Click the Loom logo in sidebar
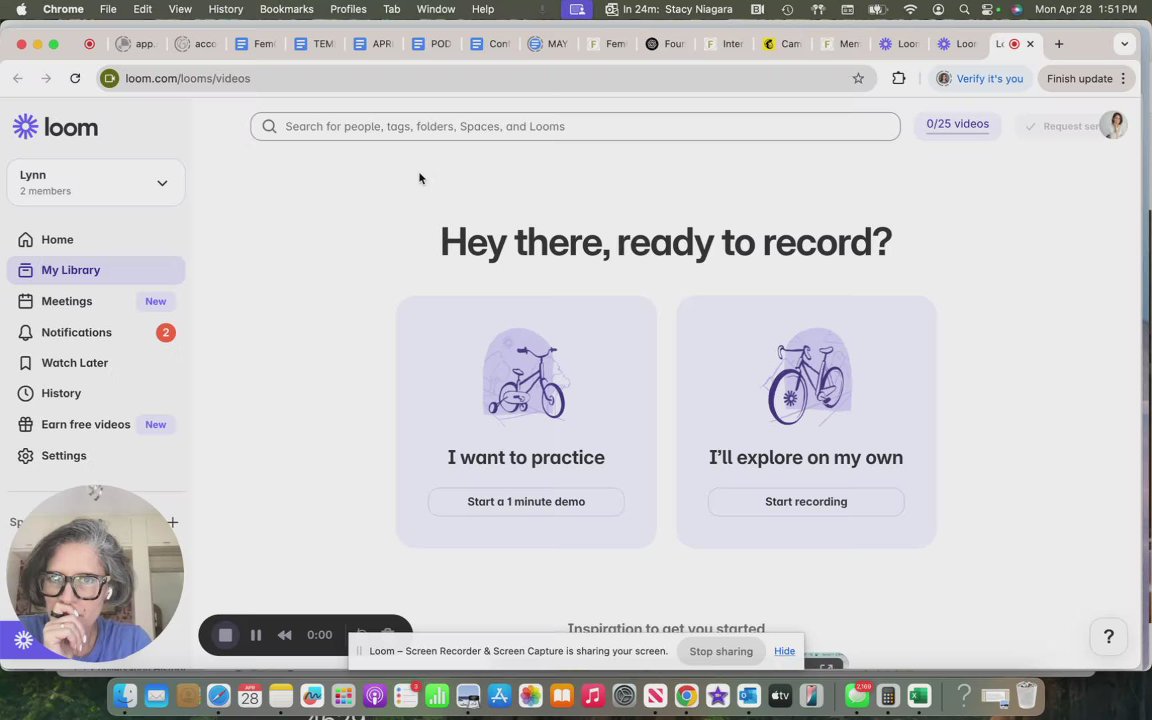The image size is (1152, 720). [55, 127]
